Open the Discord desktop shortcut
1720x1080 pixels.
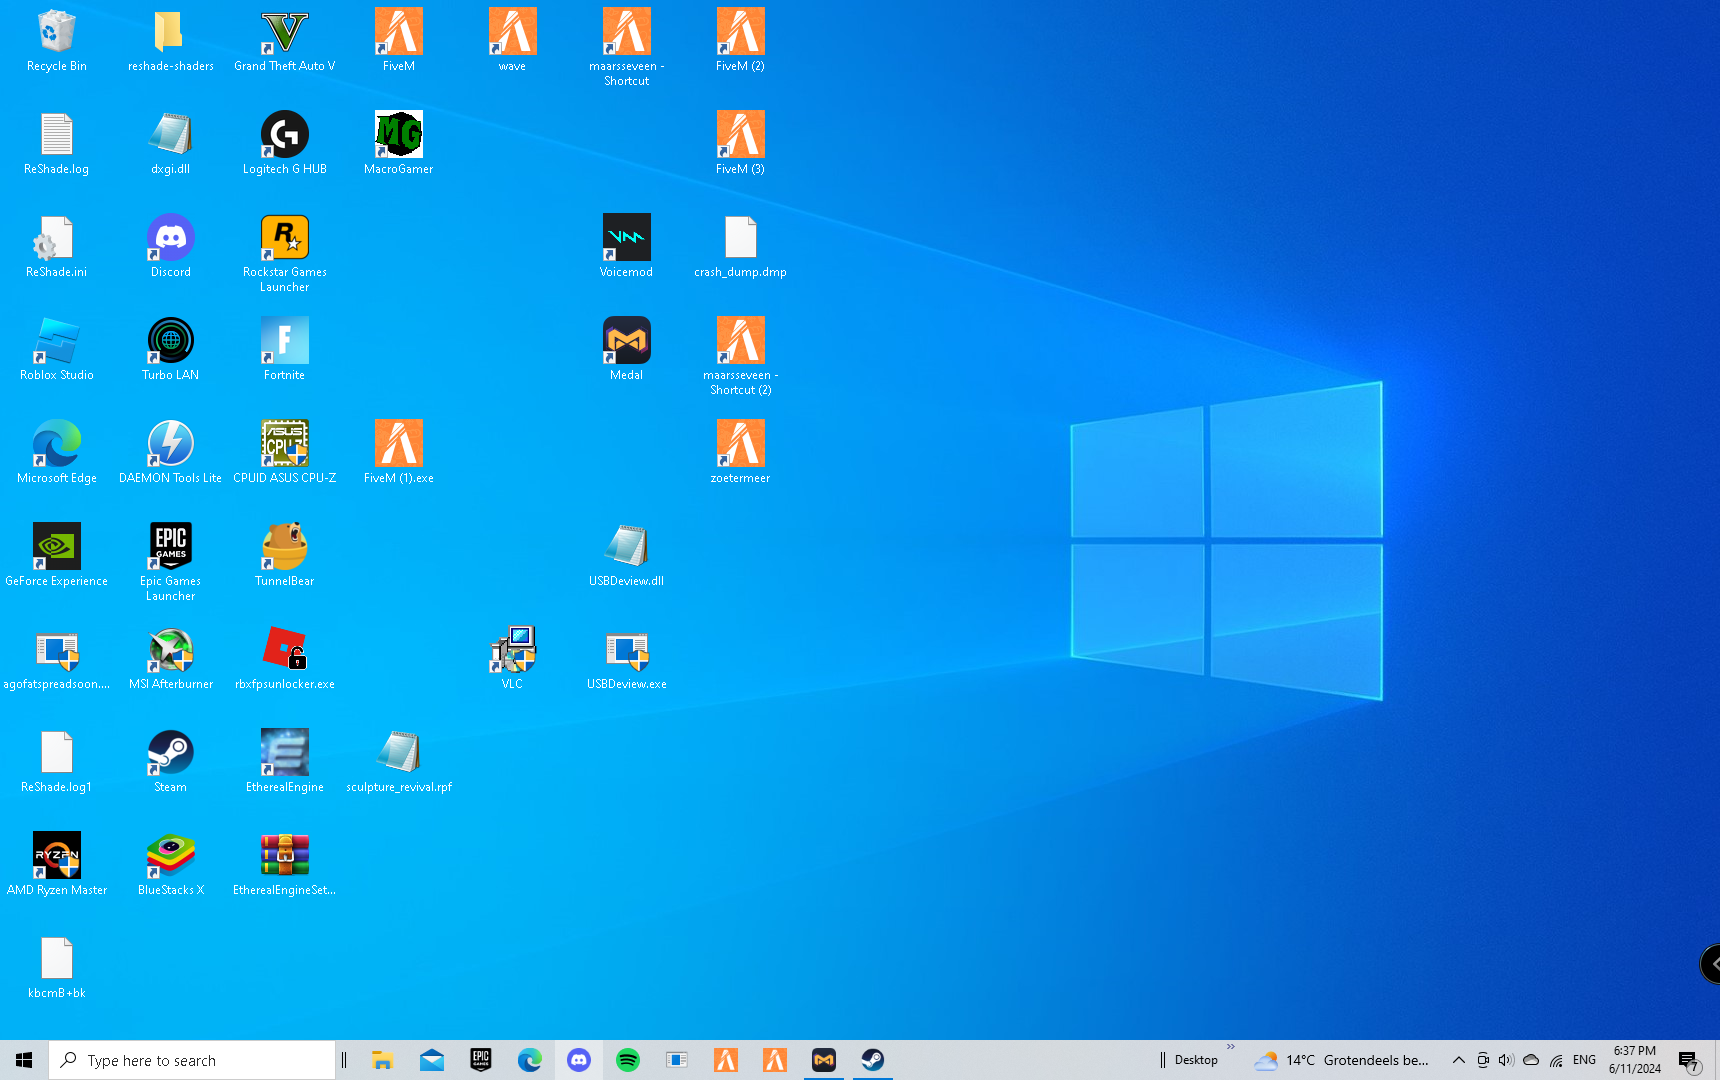[x=170, y=239]
